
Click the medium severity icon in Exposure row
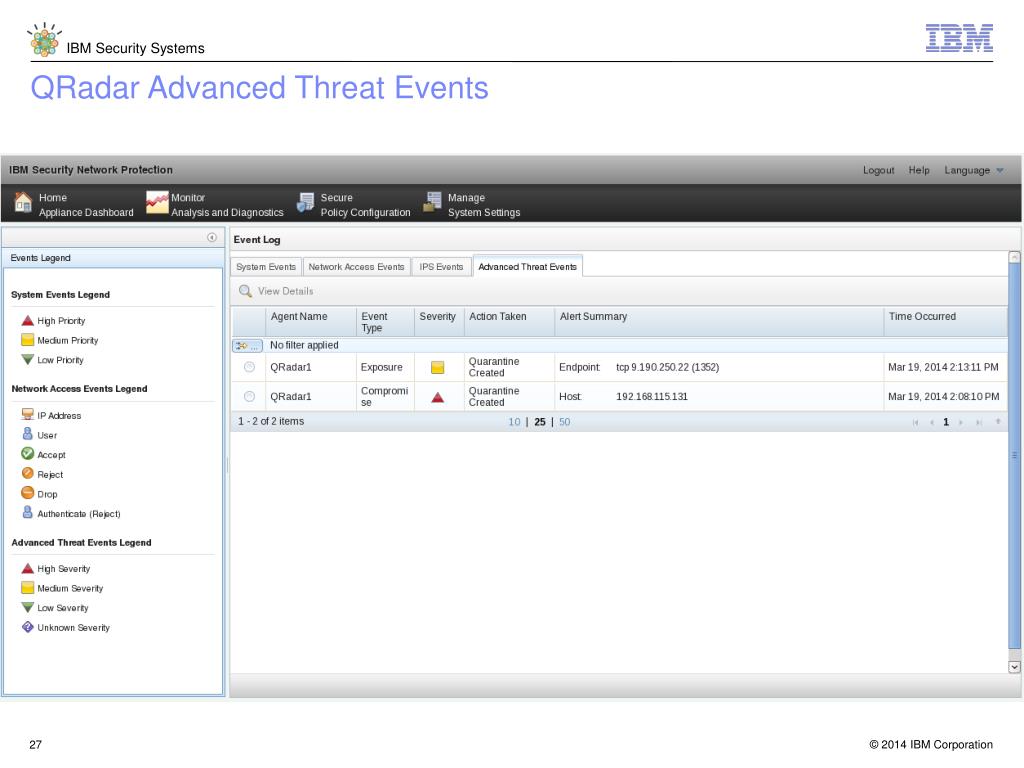(x=438, y=368)
